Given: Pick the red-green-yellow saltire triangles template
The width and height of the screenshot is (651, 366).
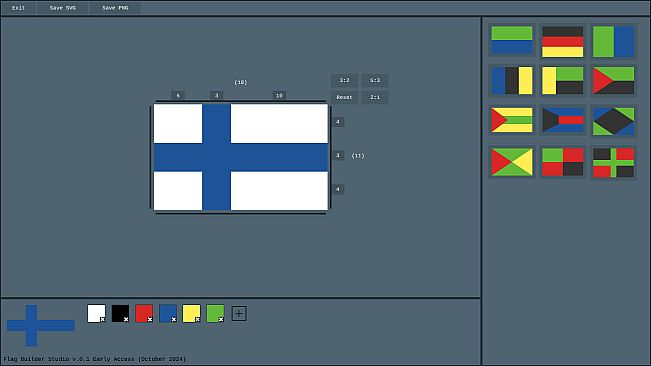Looking at the screenshot, I should [512, 162].
